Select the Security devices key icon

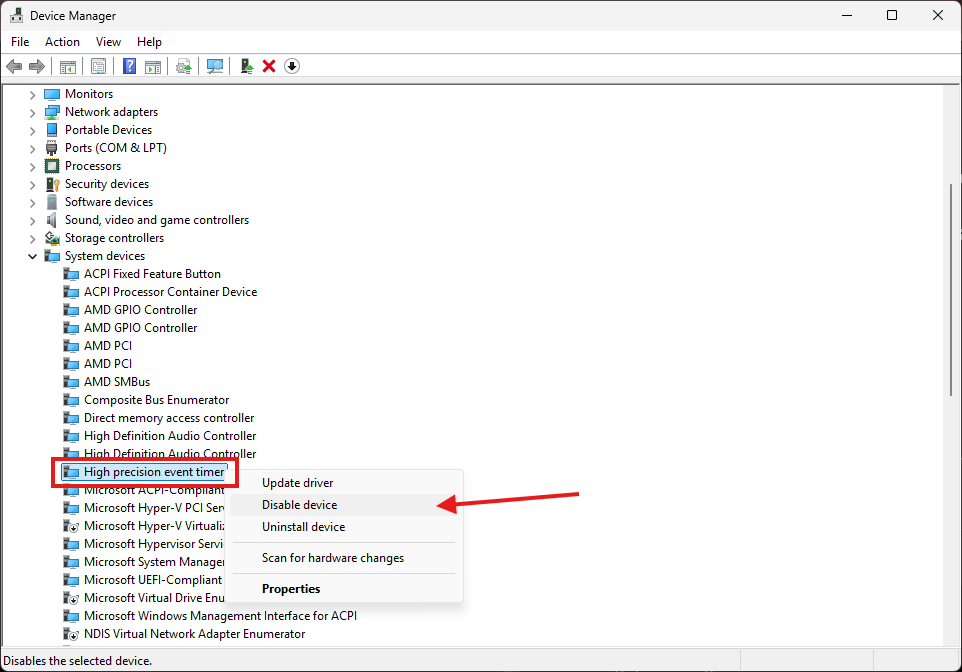[52, 184]
